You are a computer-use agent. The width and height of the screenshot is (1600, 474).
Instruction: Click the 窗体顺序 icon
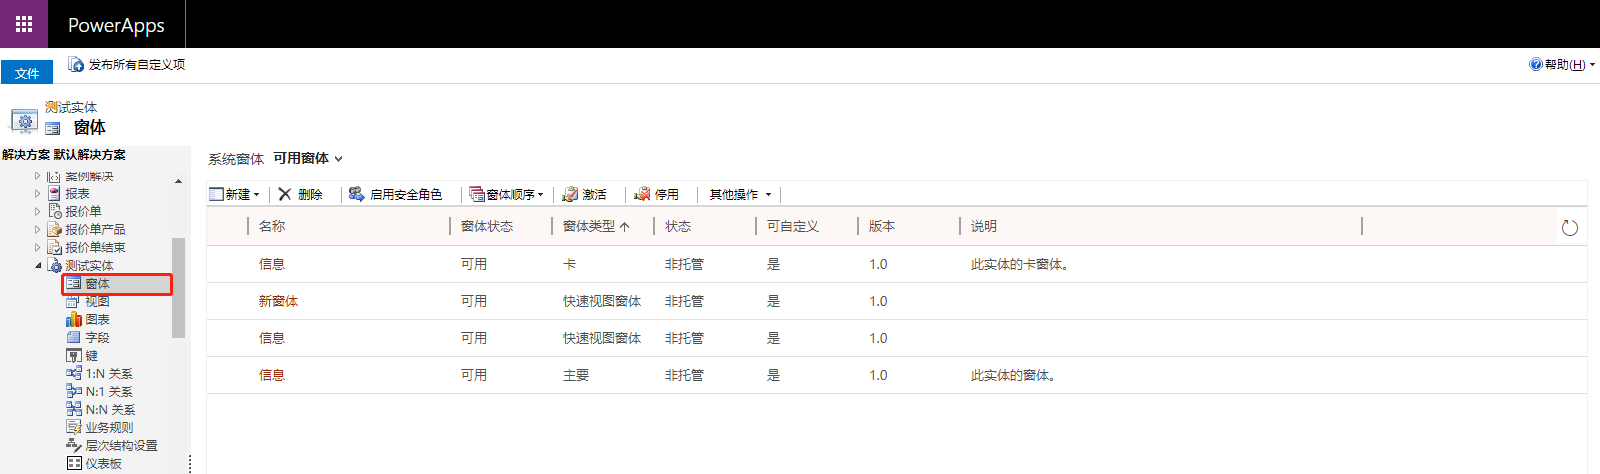pos(477,194)
